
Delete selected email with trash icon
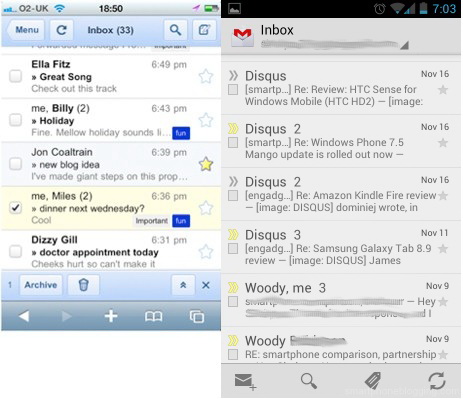83,285
